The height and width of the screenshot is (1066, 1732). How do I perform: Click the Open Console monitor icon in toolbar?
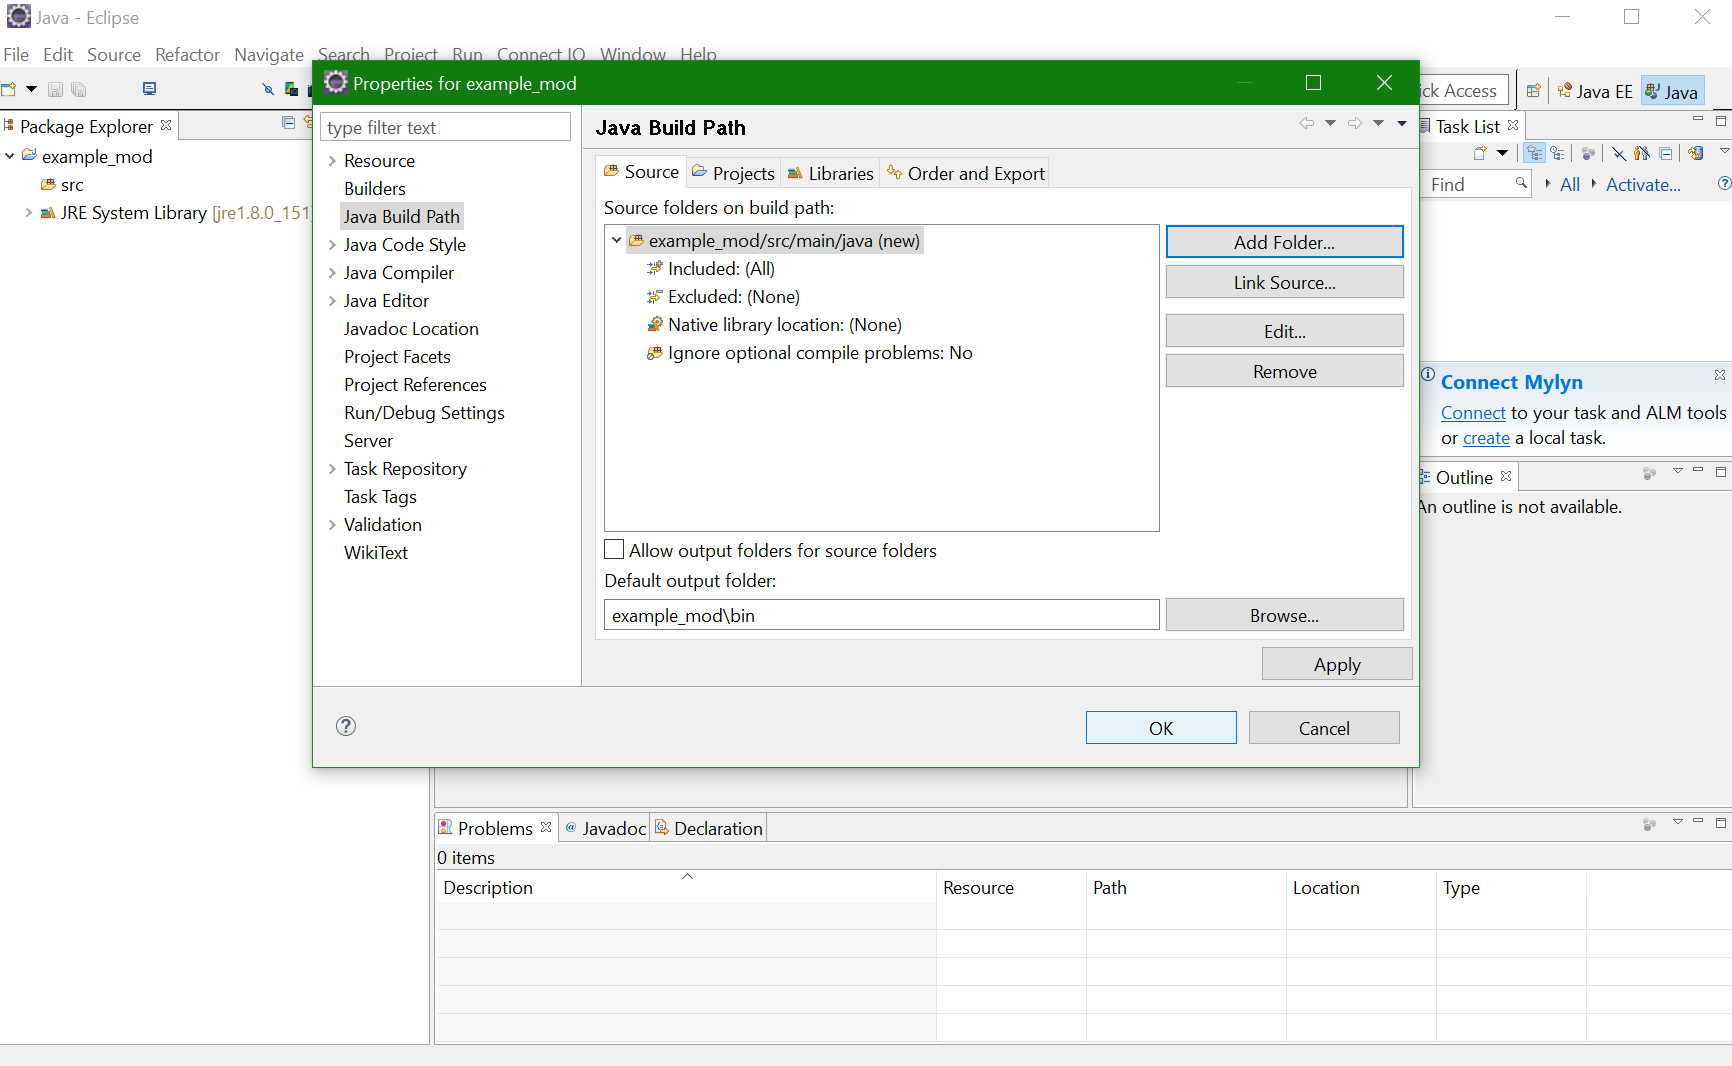(x=150, y=89)
